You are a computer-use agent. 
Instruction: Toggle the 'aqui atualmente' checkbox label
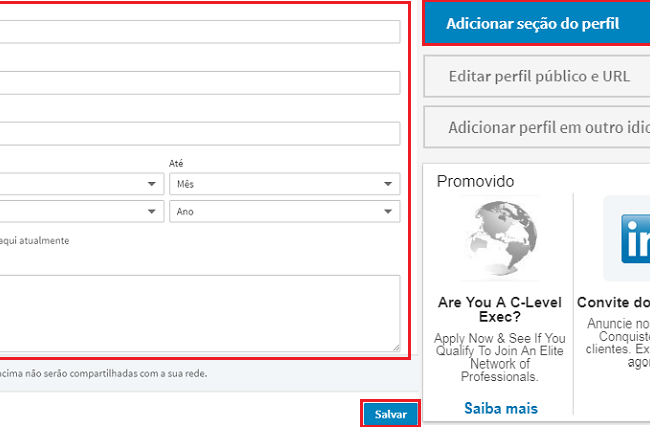click(35, 241)
